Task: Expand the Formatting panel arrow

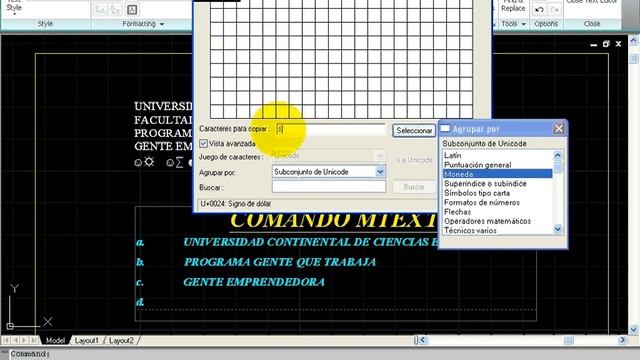Action: (x=162, y=24)
